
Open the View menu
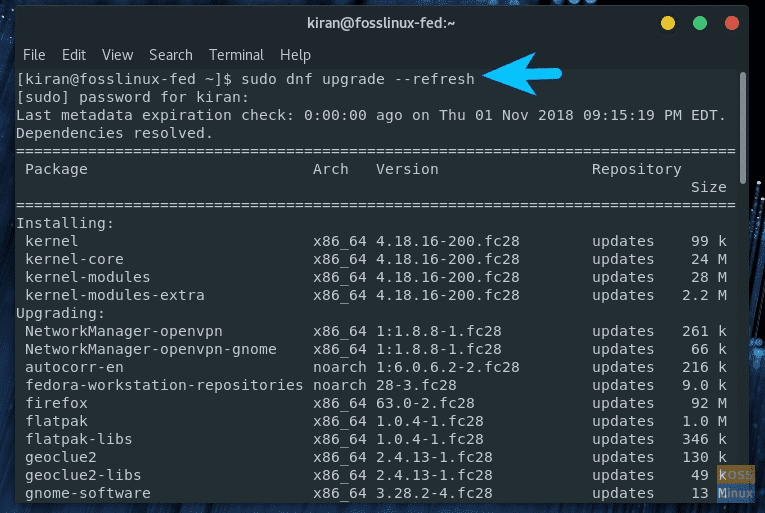tap(117, 55)
